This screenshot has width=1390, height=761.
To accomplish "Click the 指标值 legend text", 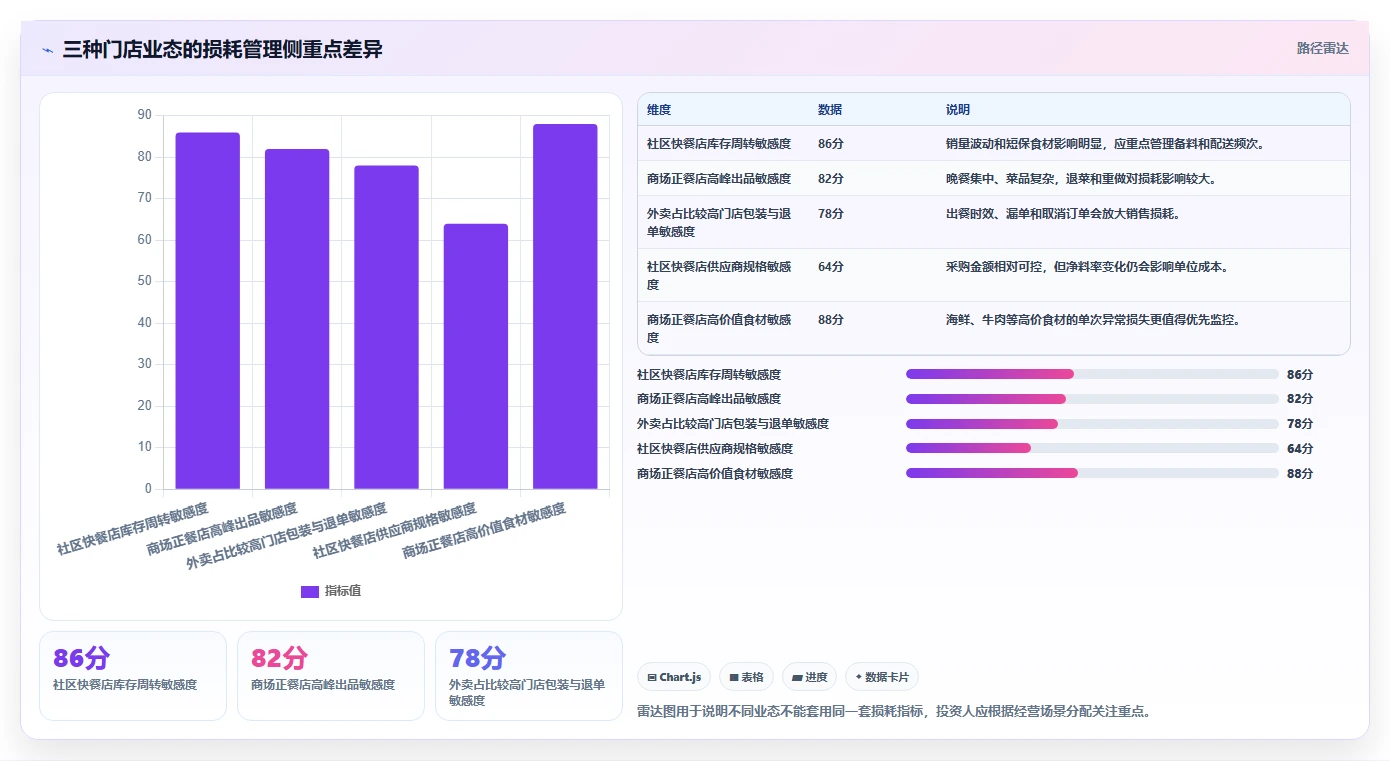I will (343, 591).
